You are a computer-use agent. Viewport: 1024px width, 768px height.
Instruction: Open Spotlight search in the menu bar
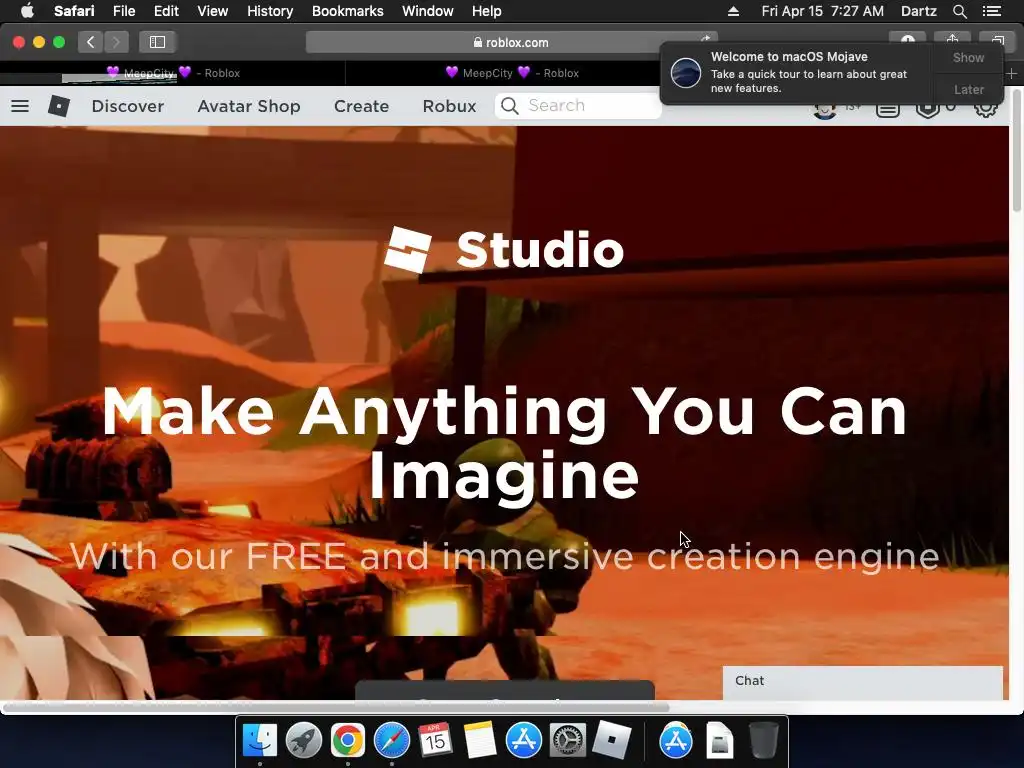959,11
